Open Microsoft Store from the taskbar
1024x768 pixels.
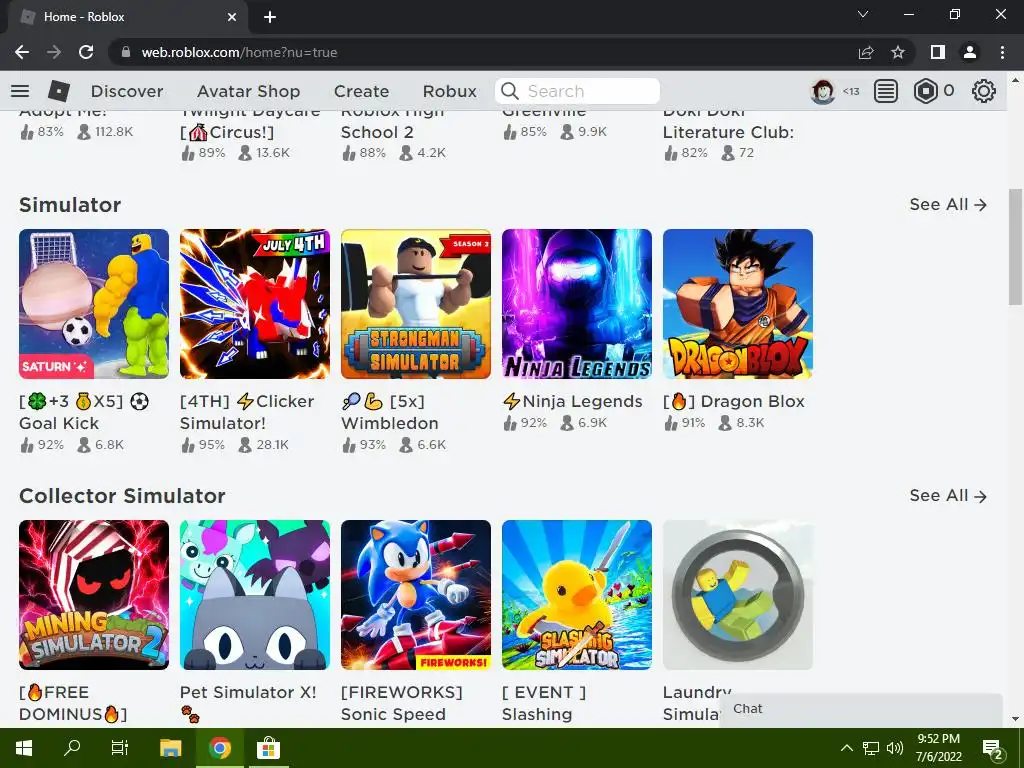(268, 748)
